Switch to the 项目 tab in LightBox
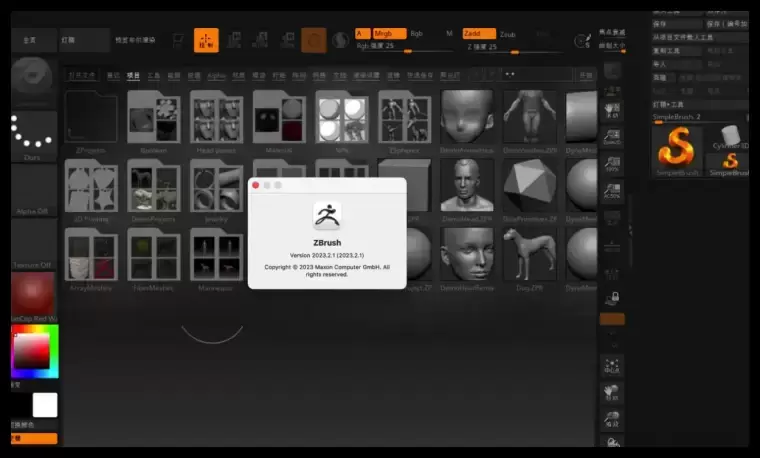Image resolution: width=760 pixels, height=458 pixels. [x=133, y=76]
